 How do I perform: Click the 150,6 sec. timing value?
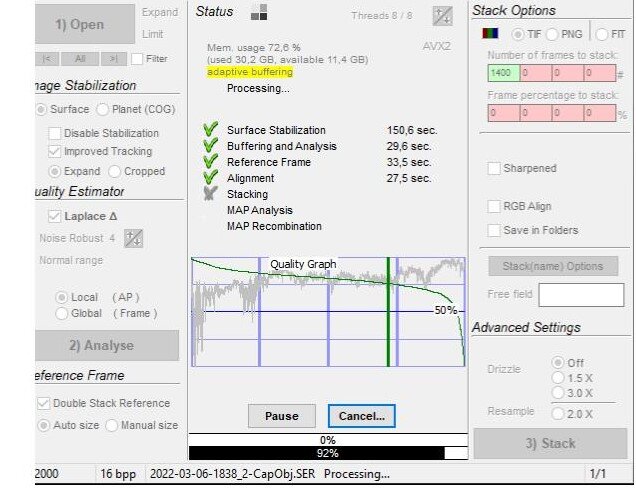pyautogui.click(x=412, y=130)
